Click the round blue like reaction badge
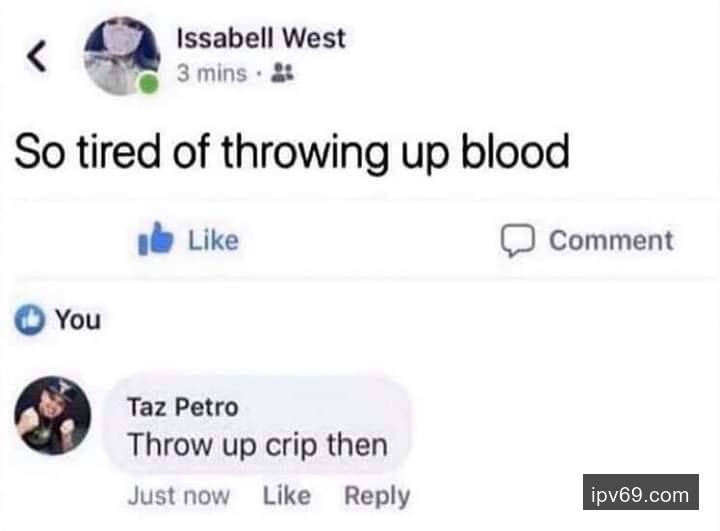The width and height of the screenshot is (720, 531). click(x=30, y=320)
